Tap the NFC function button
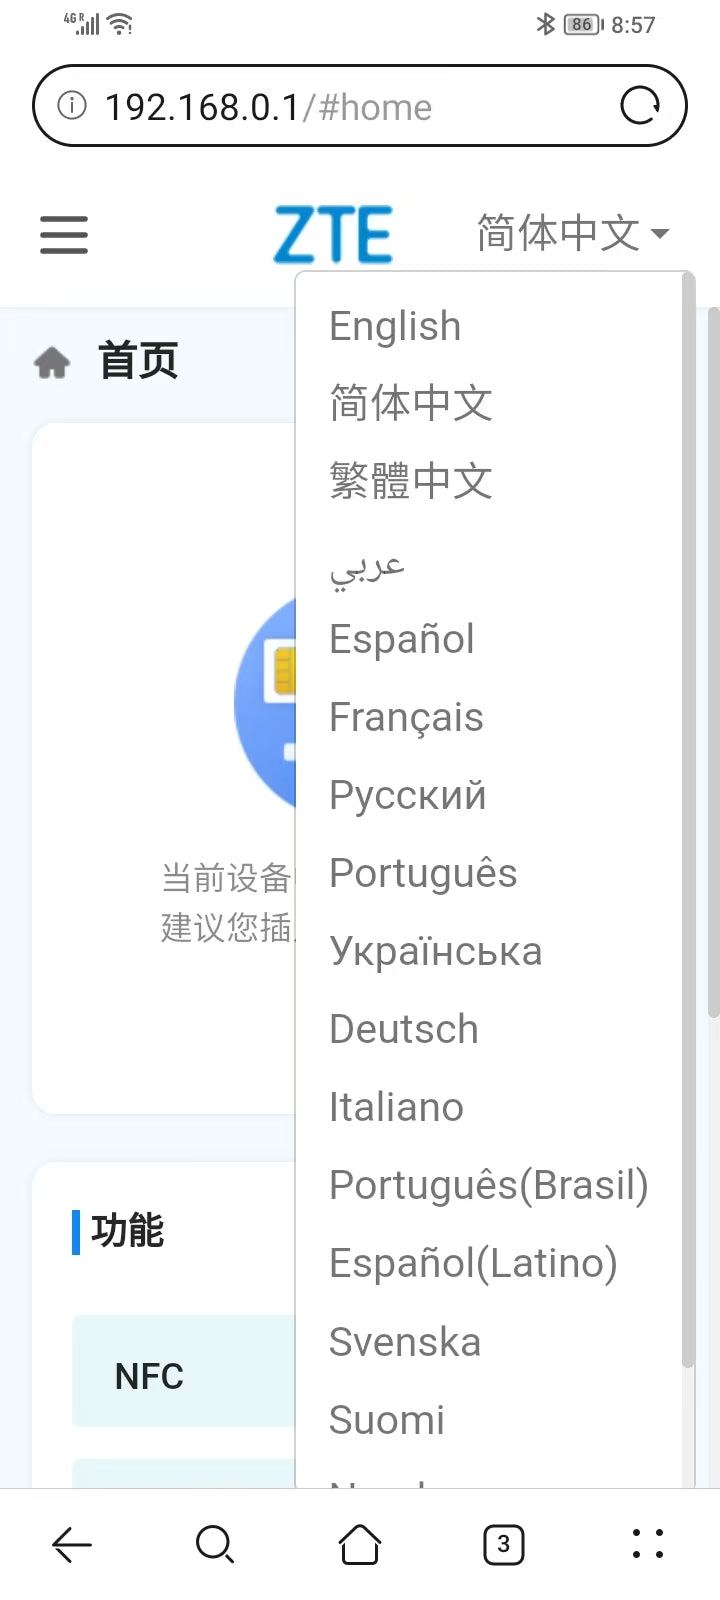This screenshot has height=1600, width=720. (150, 1376)
